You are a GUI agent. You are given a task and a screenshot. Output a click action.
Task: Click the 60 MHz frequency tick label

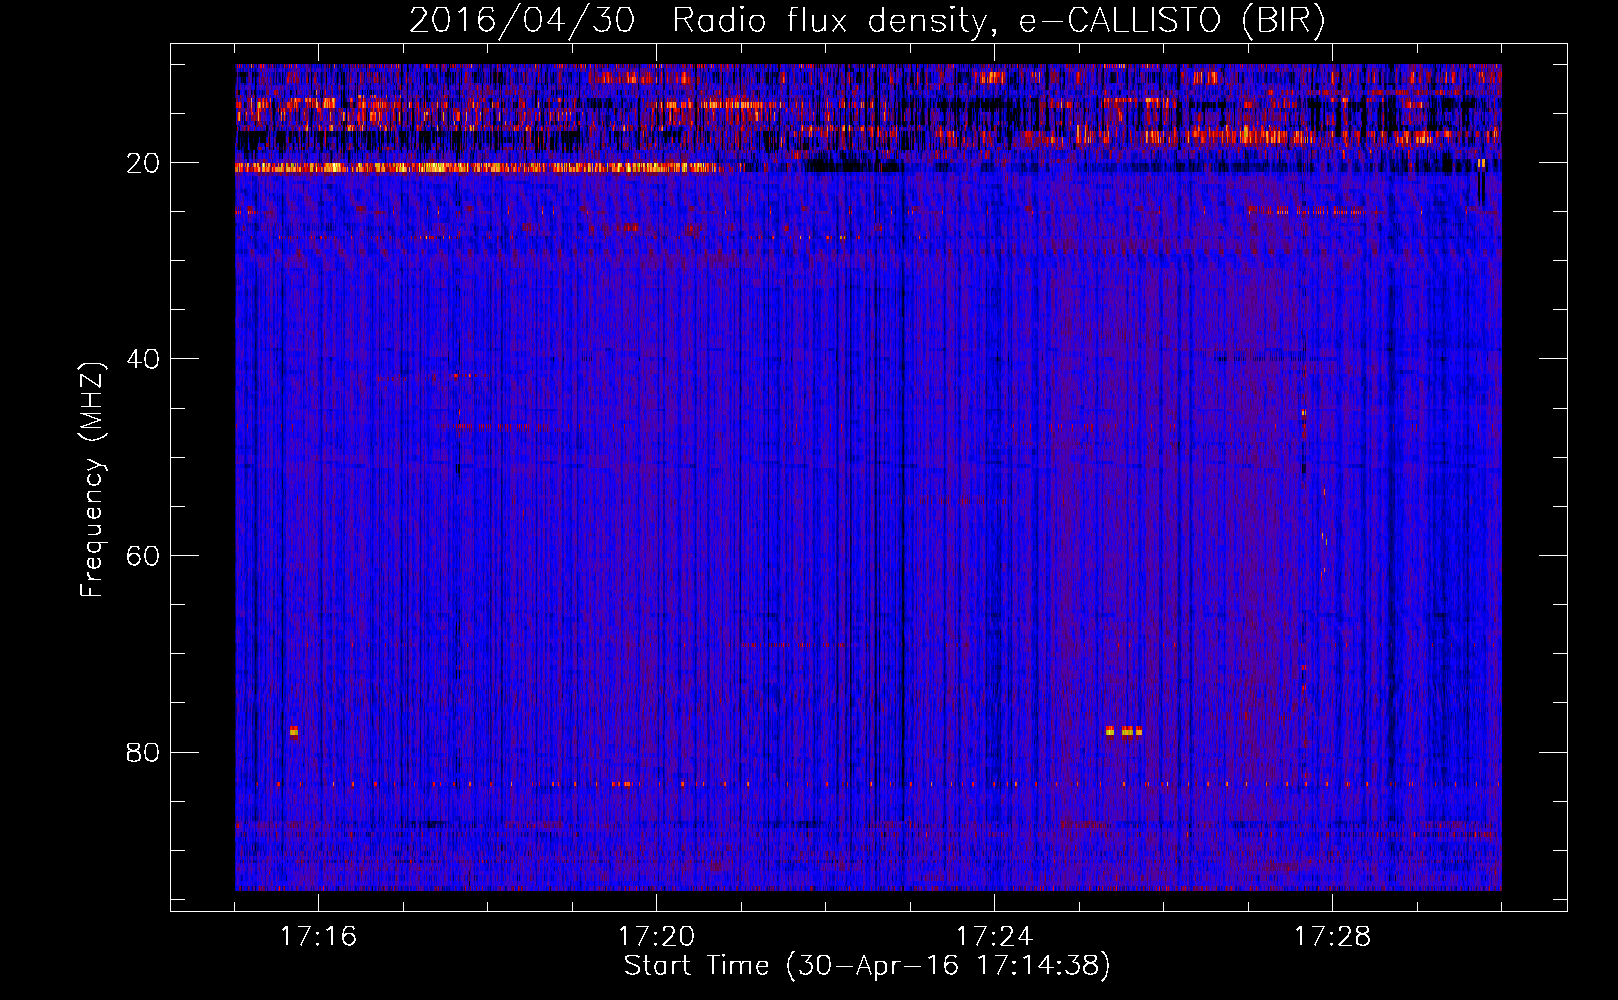(x=144, y=555)
